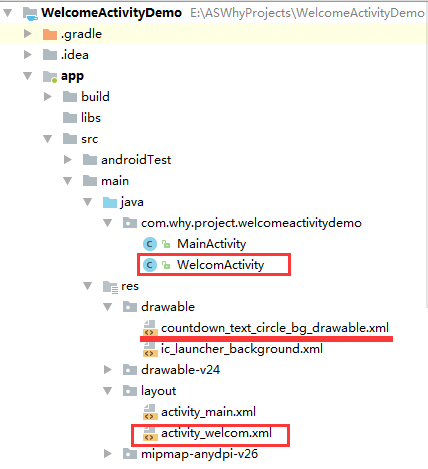
Task: Select the res folder row
Action: [x=214, y=286]
